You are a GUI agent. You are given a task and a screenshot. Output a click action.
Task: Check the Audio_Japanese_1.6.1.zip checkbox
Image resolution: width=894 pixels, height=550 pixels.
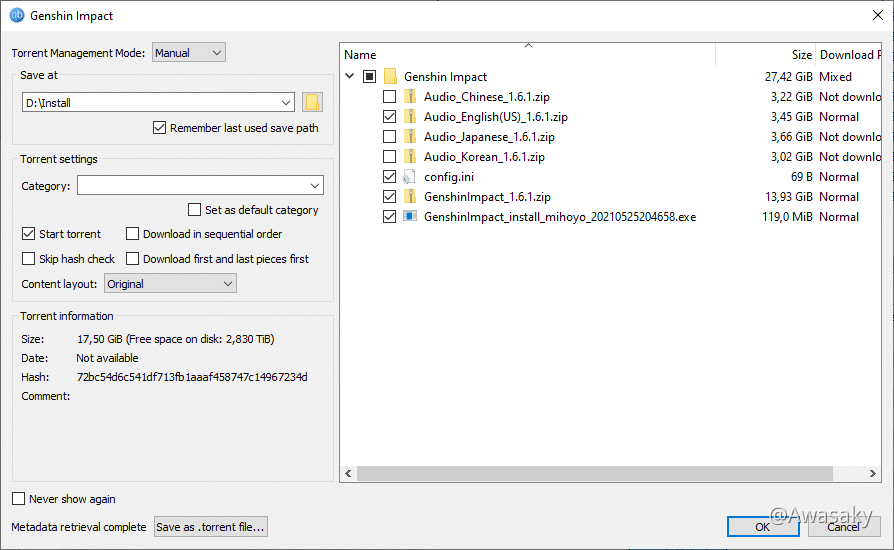tap(389, 137)
